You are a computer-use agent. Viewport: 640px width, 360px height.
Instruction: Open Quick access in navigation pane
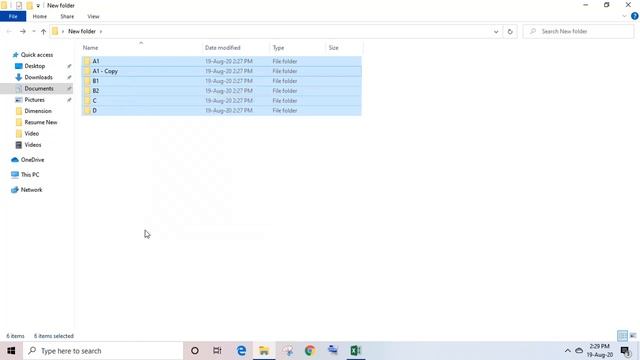point(37,55)
